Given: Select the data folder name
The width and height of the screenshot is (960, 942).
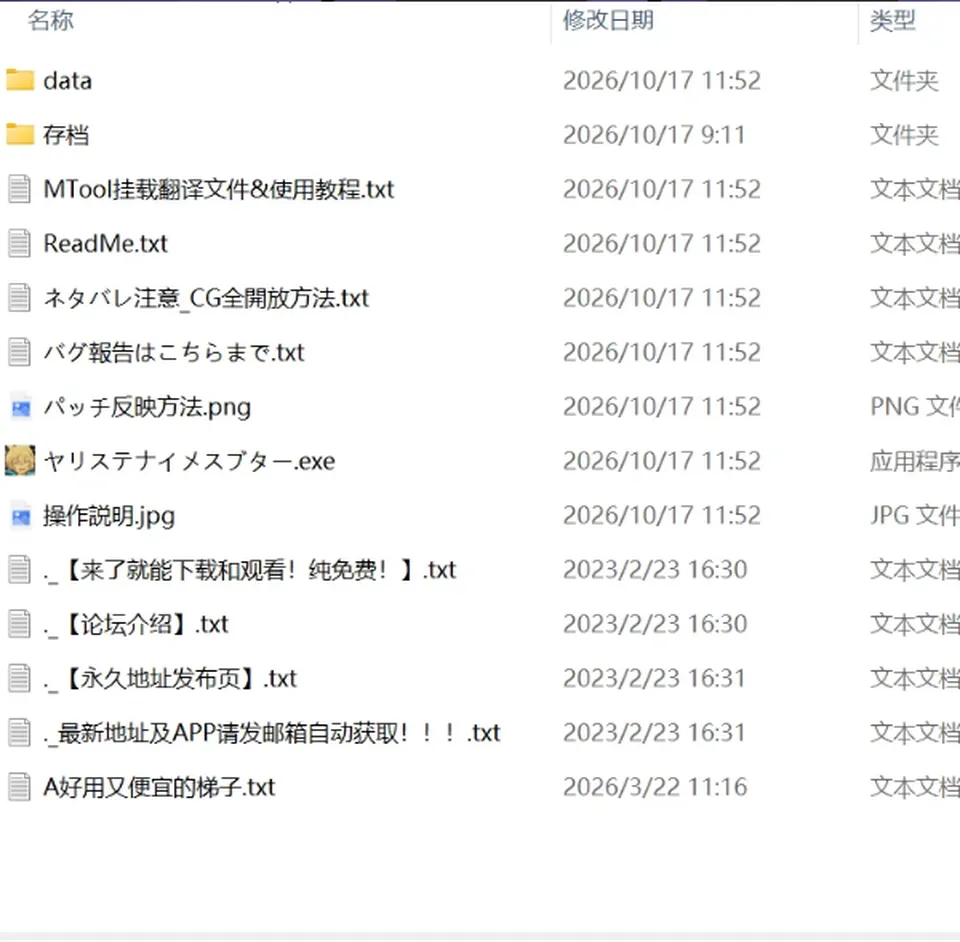Looking at the screenshot, I should tap(68, 81).
